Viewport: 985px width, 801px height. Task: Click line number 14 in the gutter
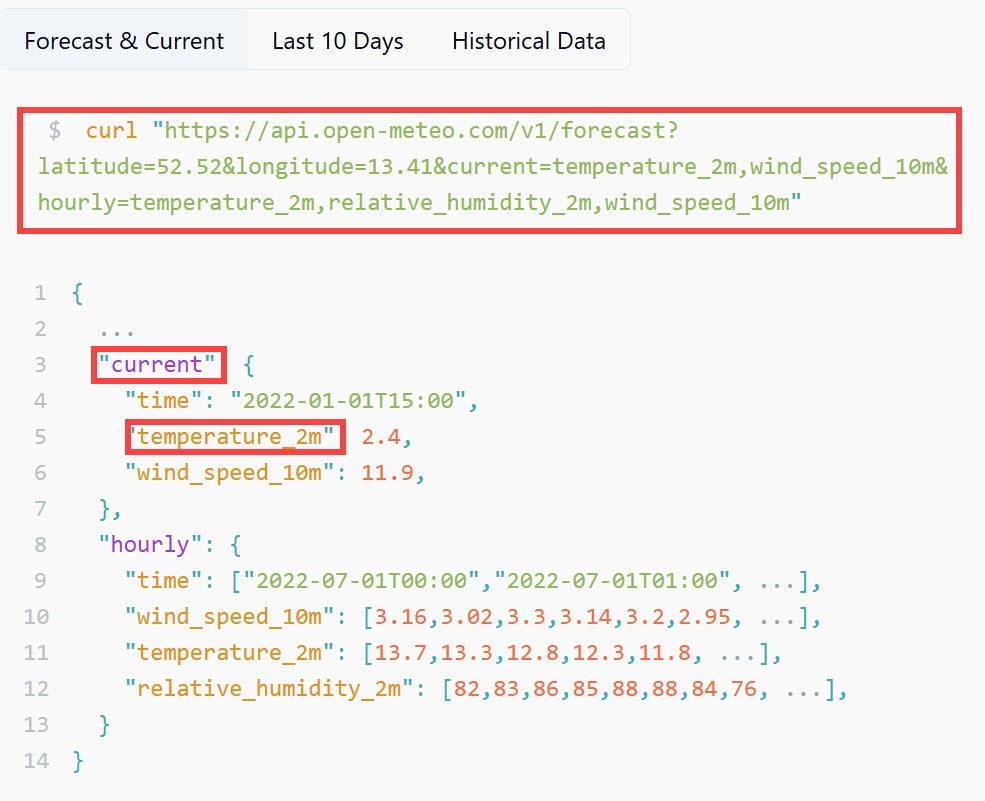(x=36, y=761)
